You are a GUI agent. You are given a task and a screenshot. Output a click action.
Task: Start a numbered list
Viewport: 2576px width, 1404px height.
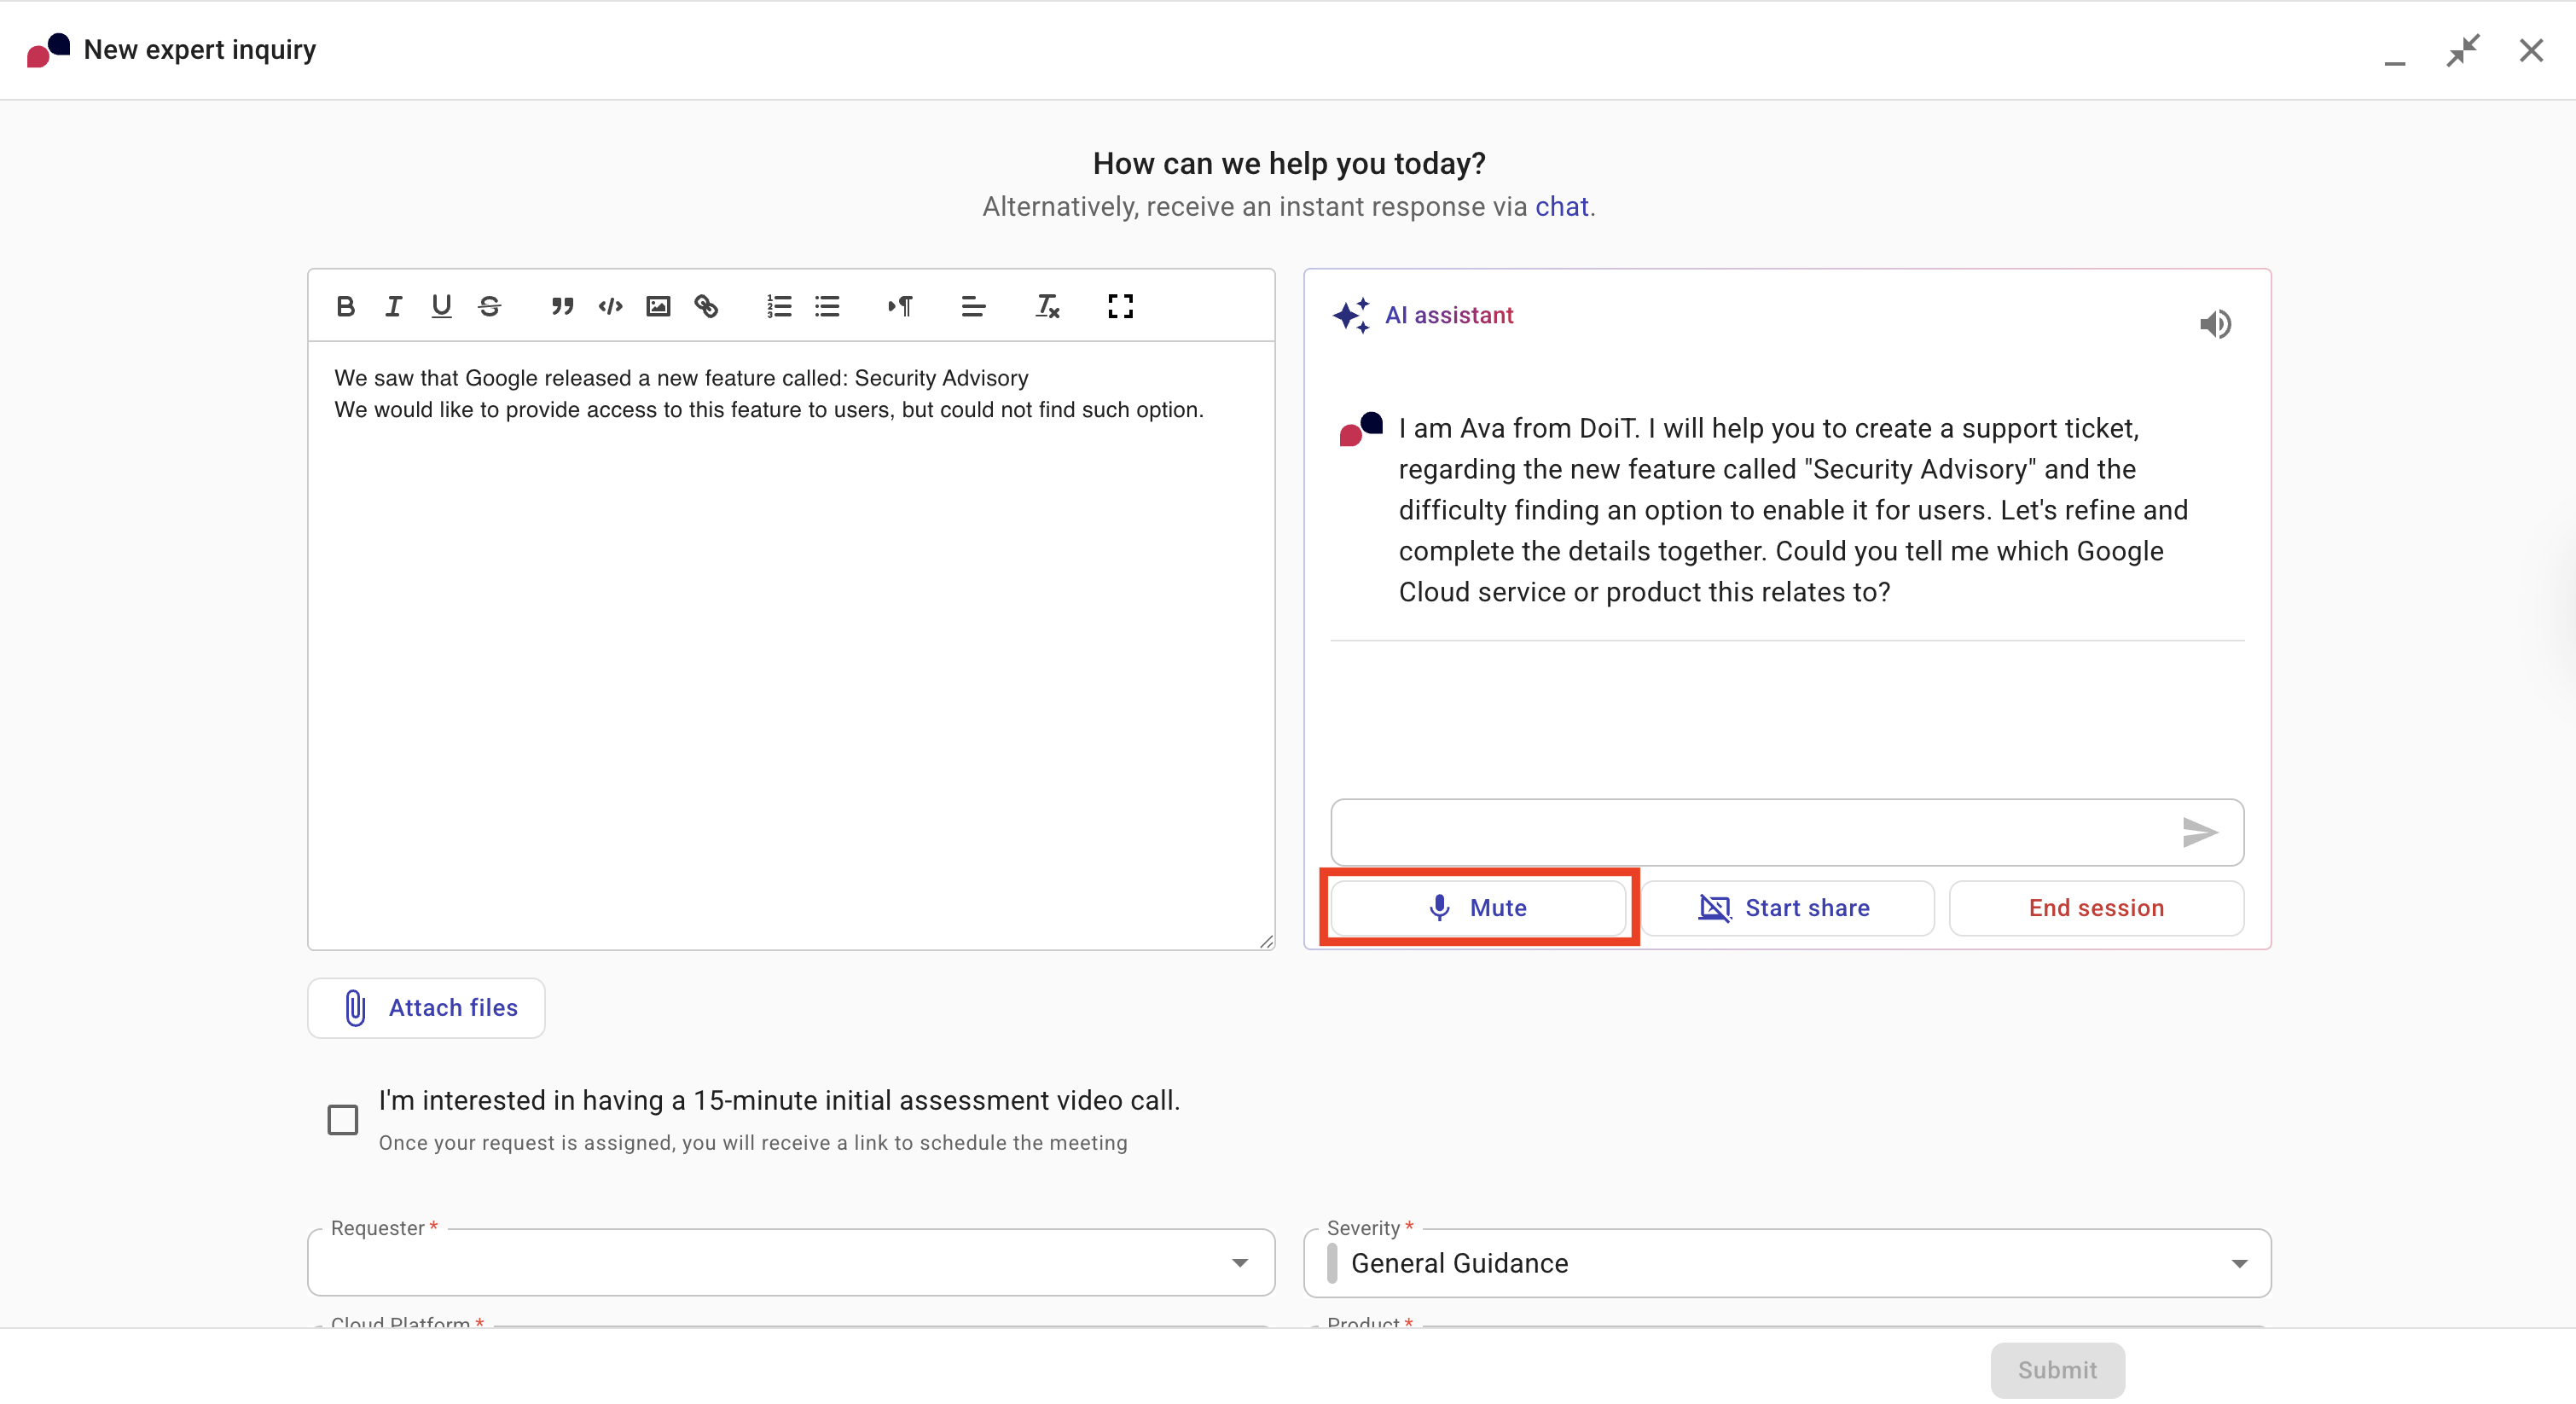point(779,306)
